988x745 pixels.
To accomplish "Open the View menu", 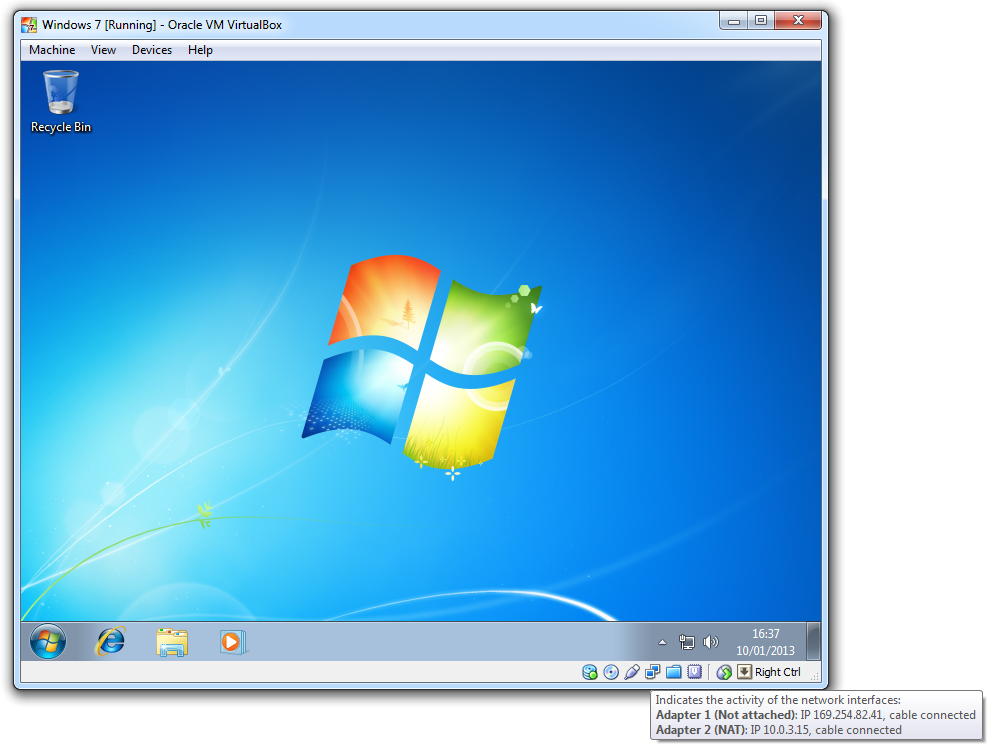I will pos(103,50).
